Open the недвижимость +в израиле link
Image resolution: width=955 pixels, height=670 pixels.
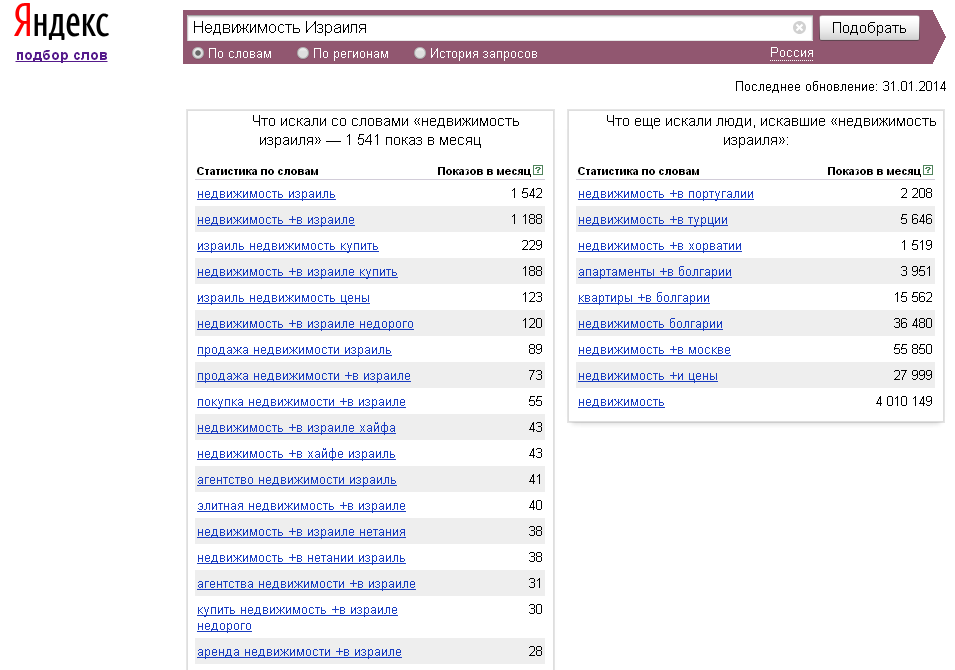pos(275,220)
